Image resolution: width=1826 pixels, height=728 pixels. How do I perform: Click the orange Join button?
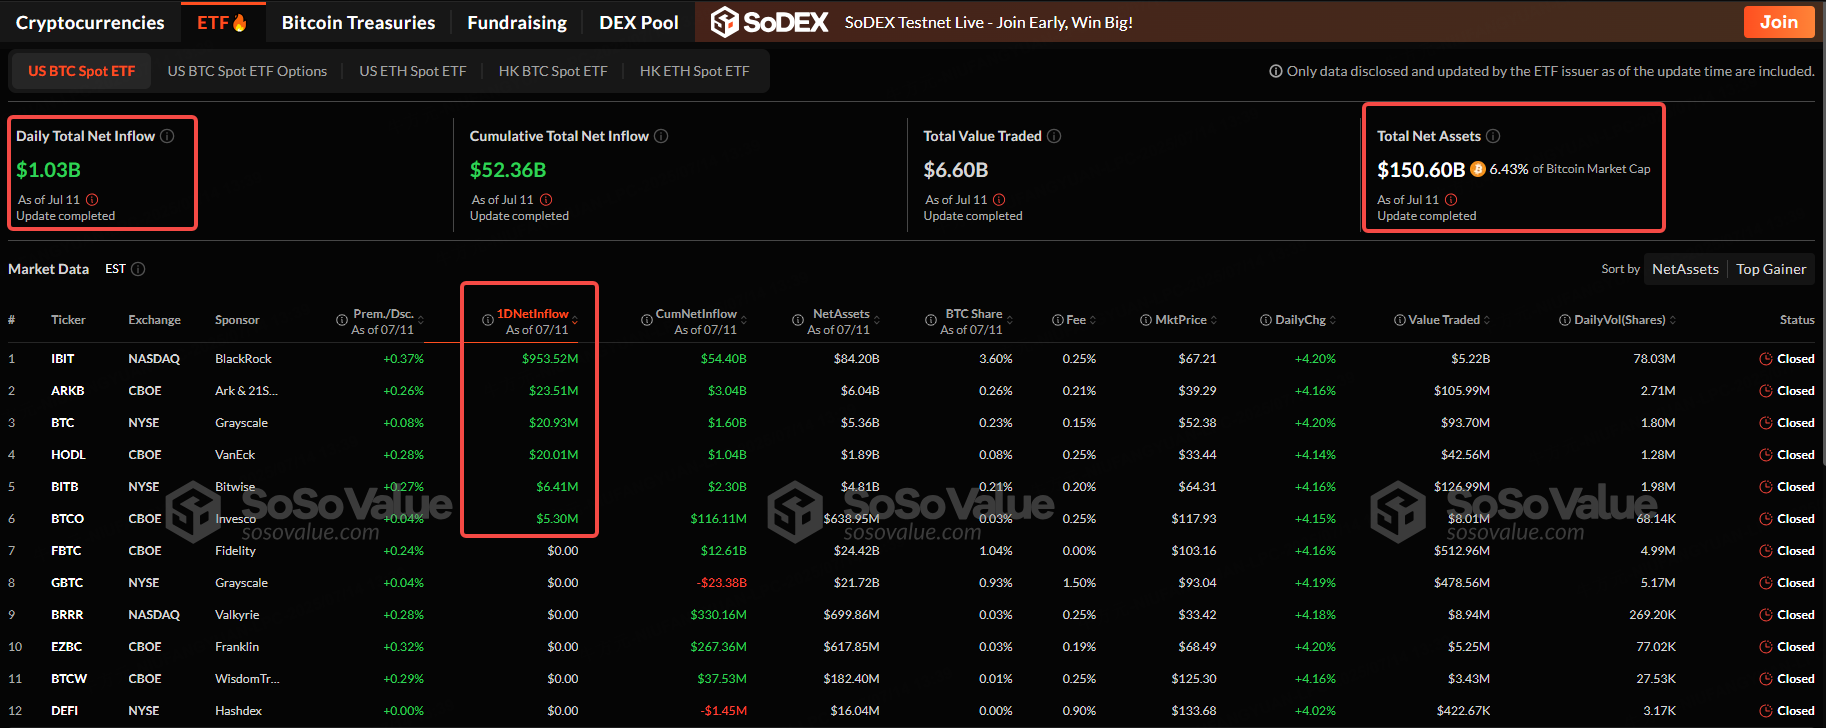(1779, 22)
